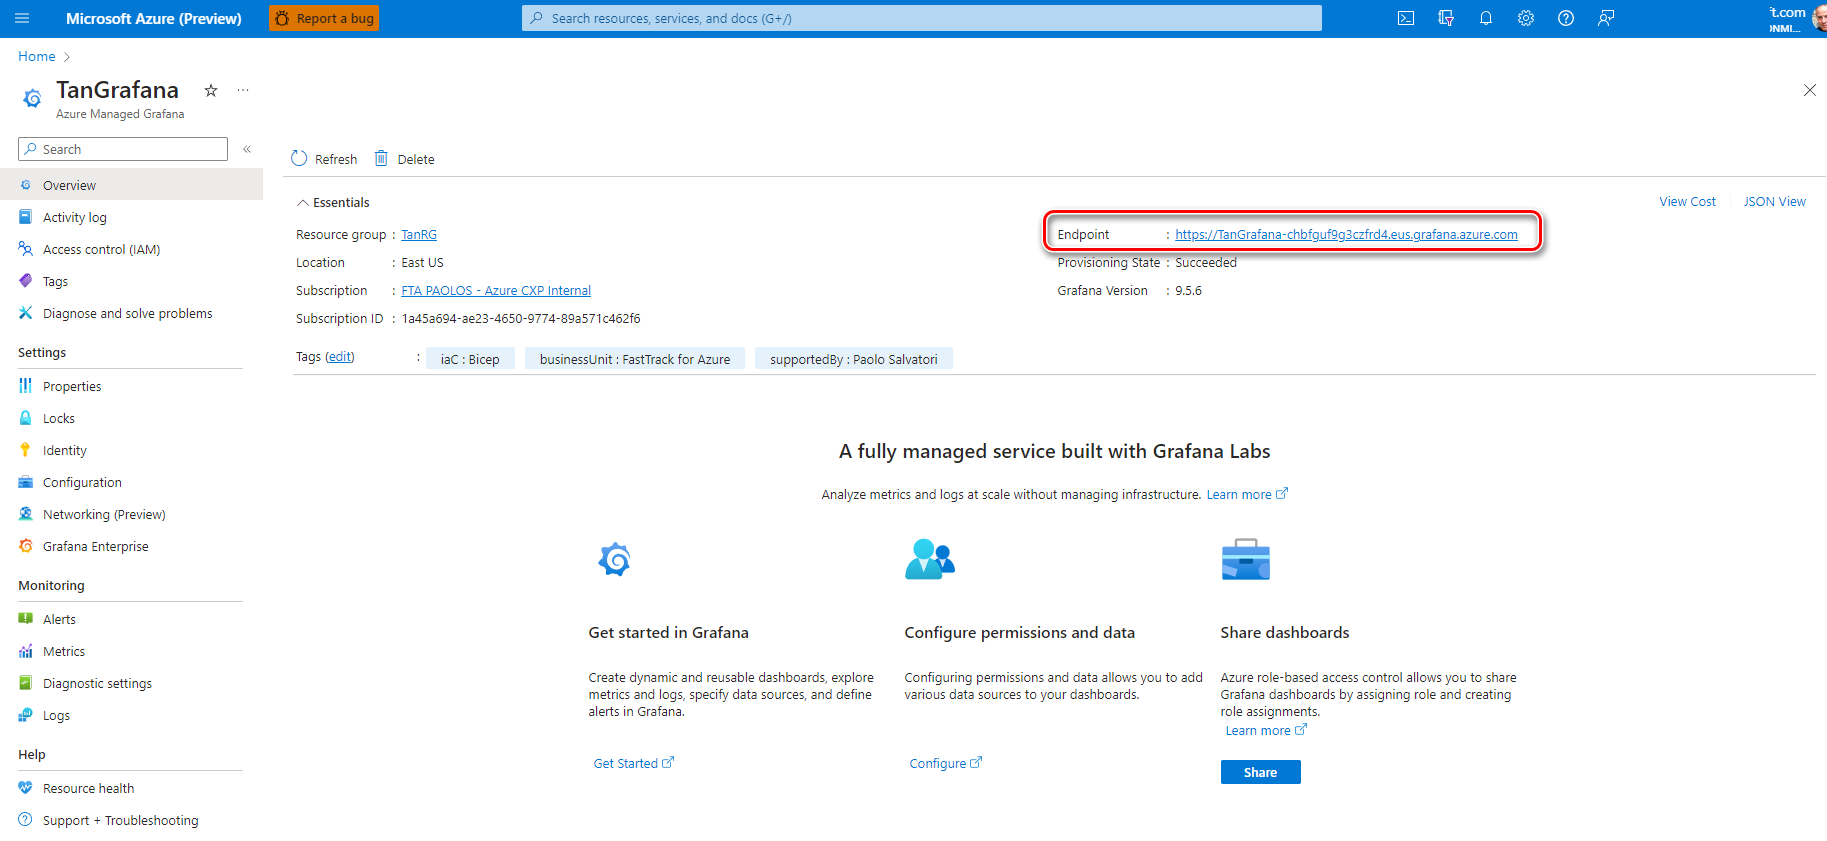The width and height of the screenshot is (1827, 841).
Task: Click the blue Share button
Action: click(x=1260, y=772)
